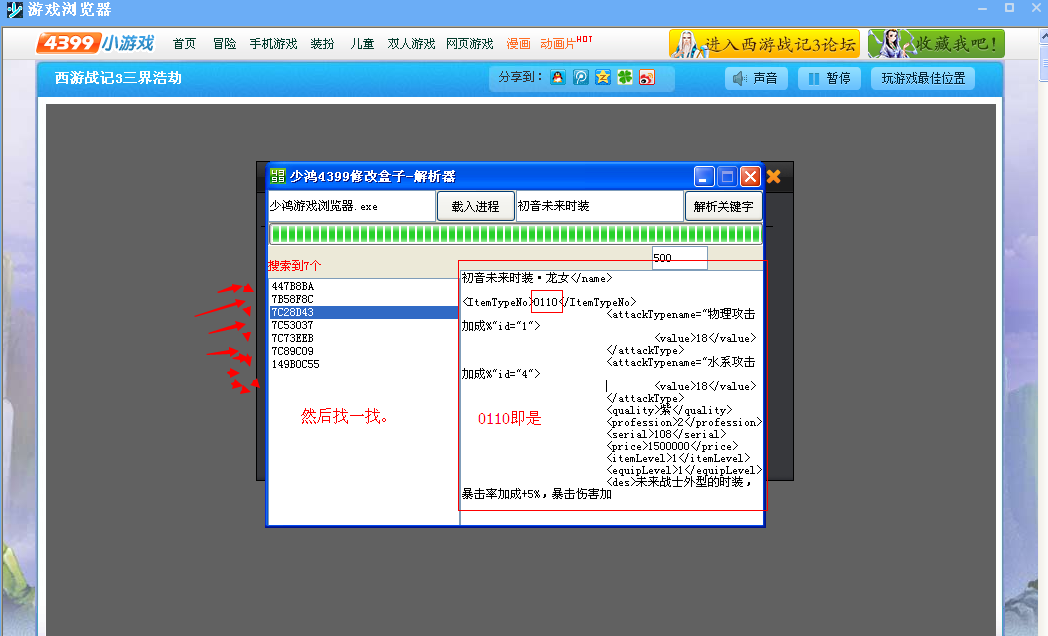The height and width of the screenshot is (636, 1048).
Task: Click the 西游战记3三界浩劫 game title
Action: pos(118,78)
